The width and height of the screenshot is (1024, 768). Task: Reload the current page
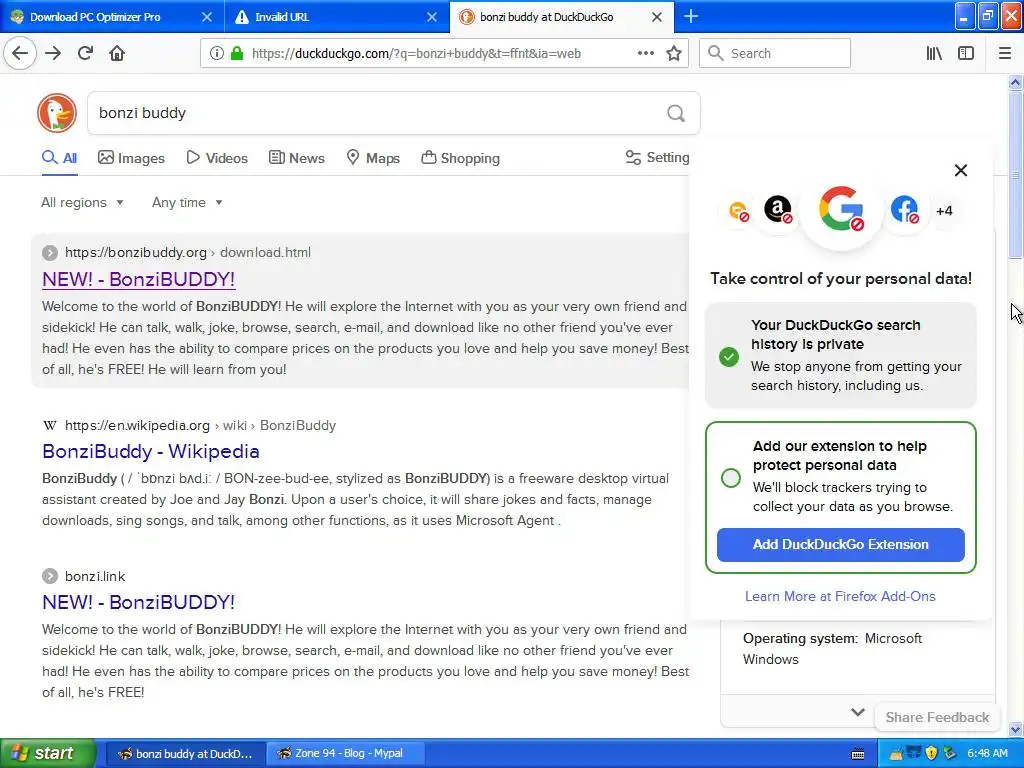coord(85,53)
